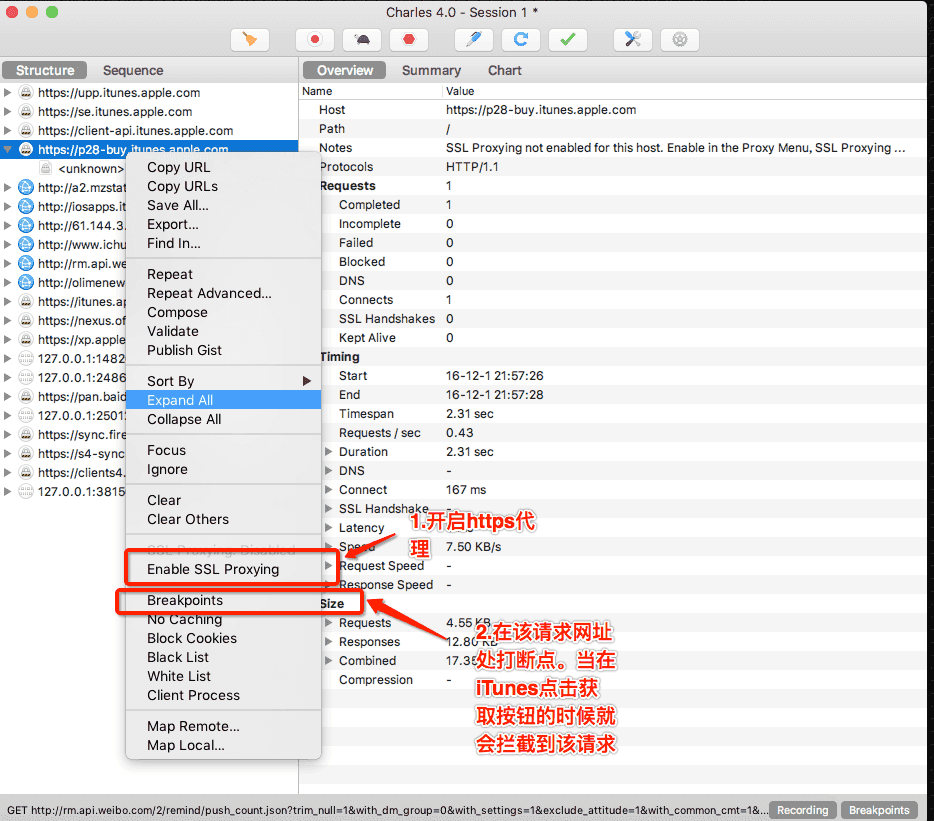Select the https://upp.itunes.apple.com entry
The width and height of the screenshot is (934, 821).
click(x=120, y=92)
